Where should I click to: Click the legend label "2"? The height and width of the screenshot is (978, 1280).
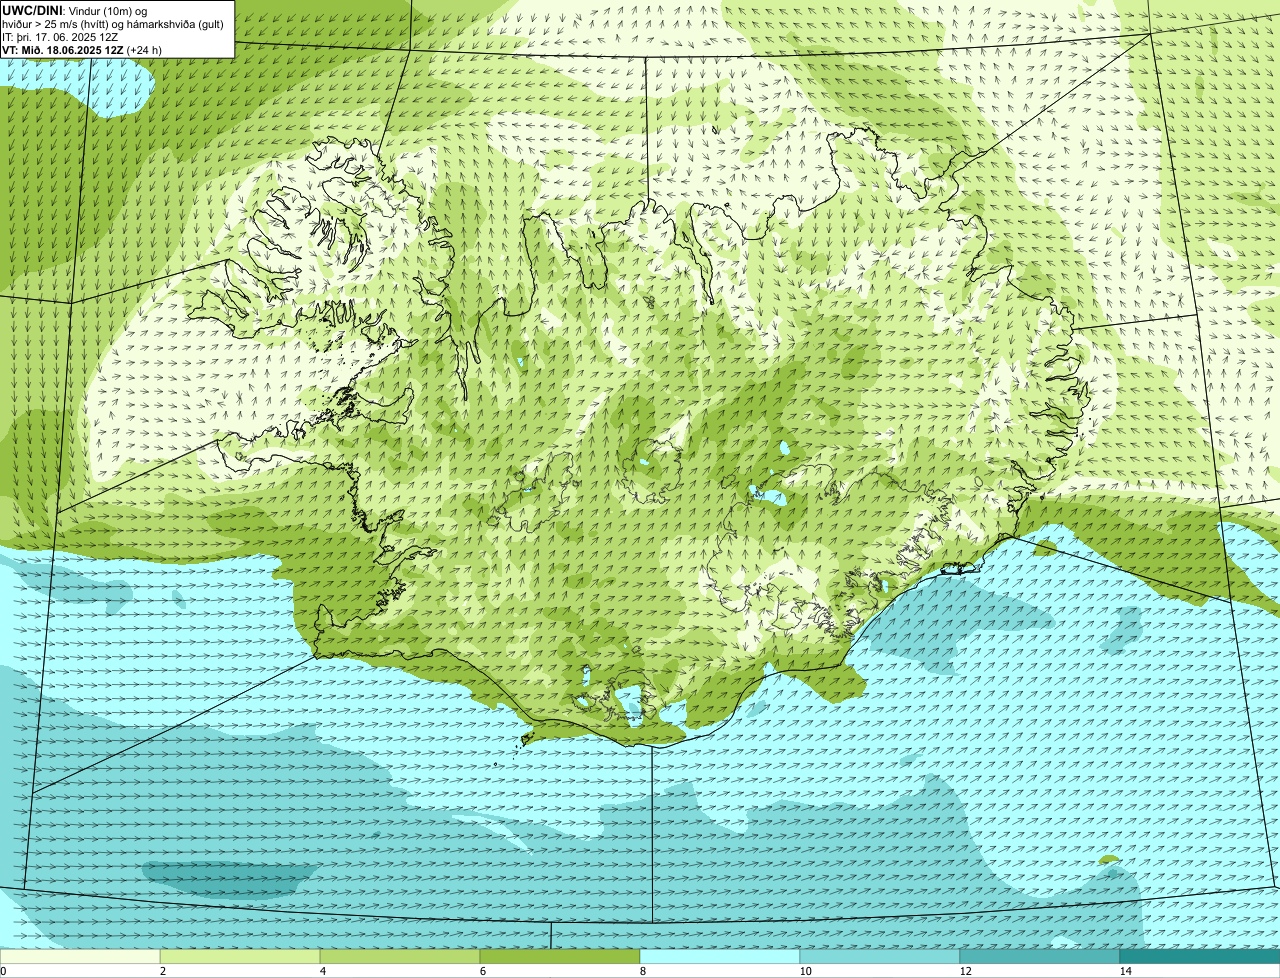[162, 971]
